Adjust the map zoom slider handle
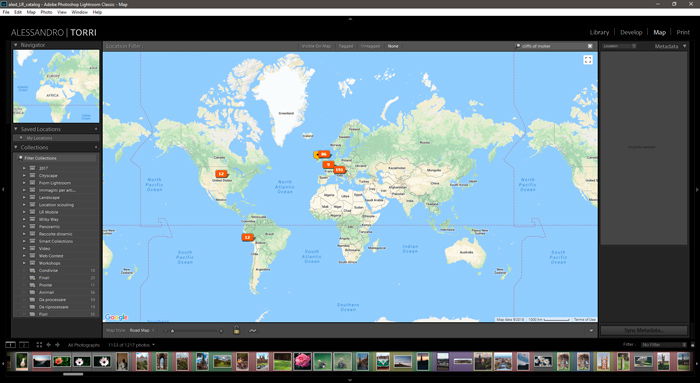Viewport: 700px width, 383px height. 172,331
